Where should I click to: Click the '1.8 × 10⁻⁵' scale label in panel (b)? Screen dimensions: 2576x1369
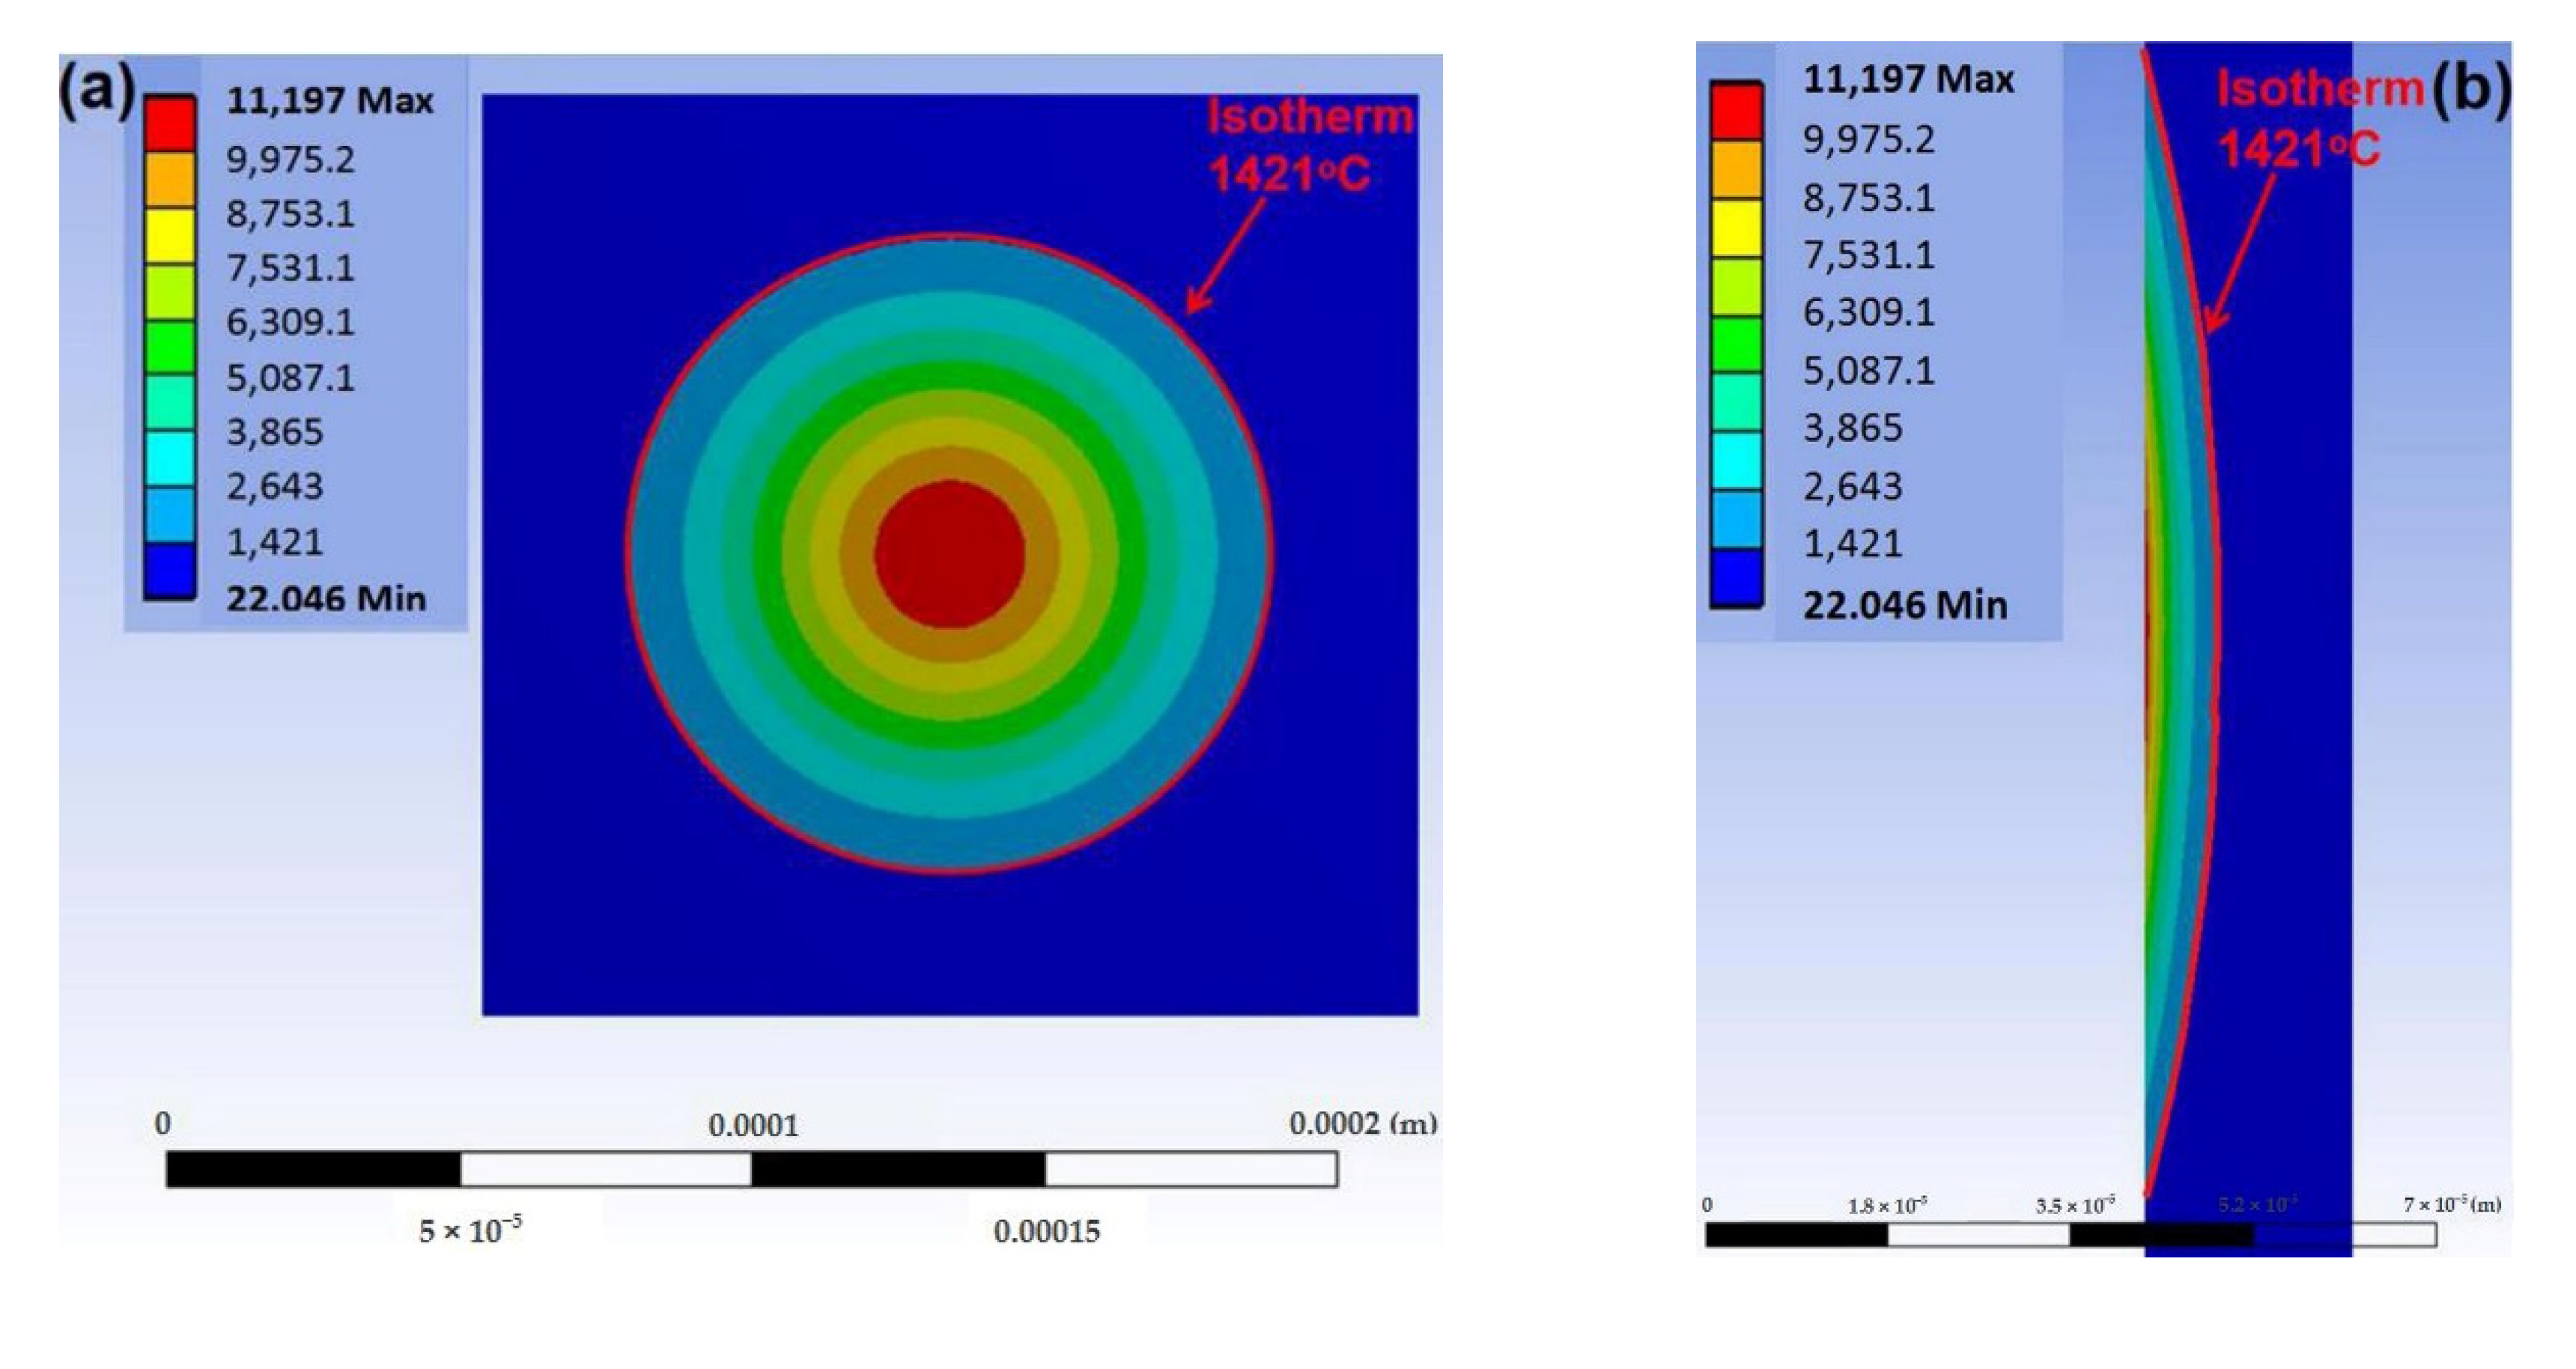point(1887,1206)
